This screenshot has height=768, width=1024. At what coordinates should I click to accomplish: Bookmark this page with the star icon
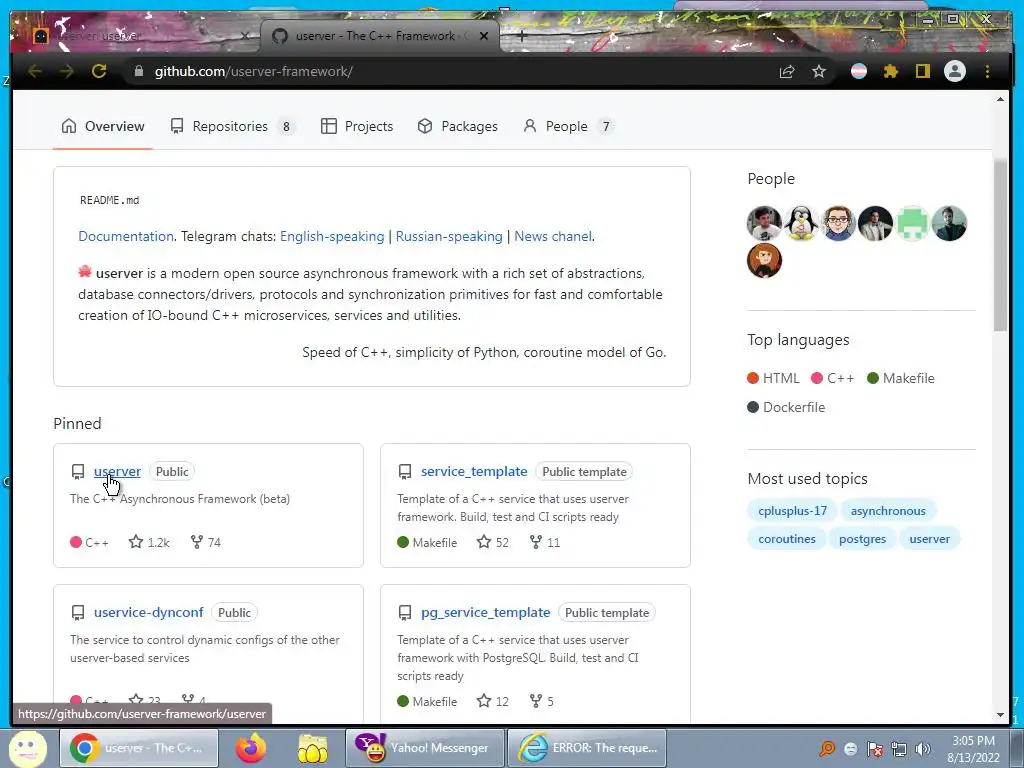(819, 71)
